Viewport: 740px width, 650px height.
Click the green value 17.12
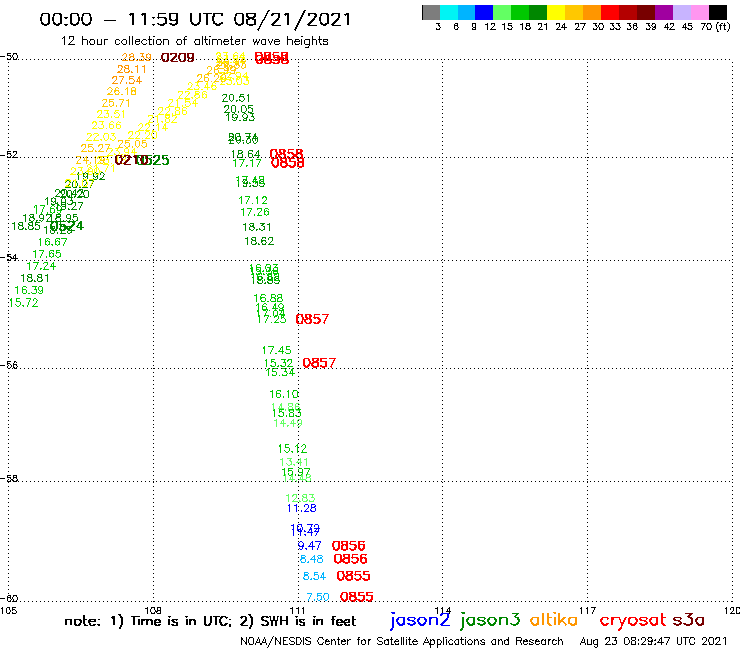tap(252, 201)
